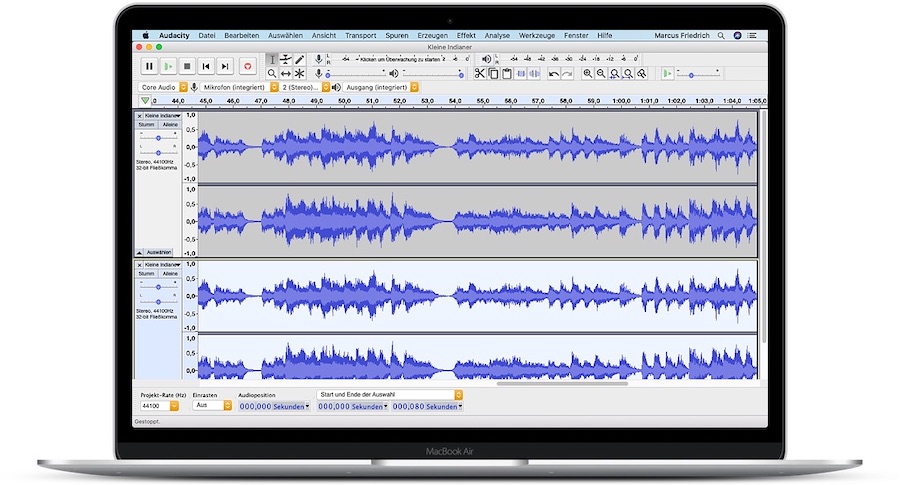
Task: Toggle Alleine on the first track
Action: [x=170, y=125]
